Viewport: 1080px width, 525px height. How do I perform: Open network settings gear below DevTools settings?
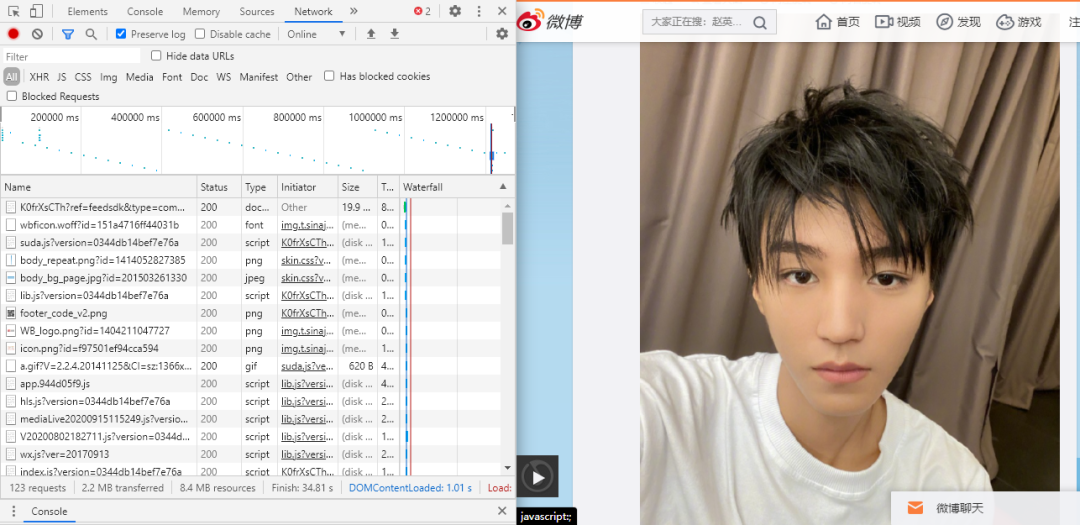click(501, 34)
